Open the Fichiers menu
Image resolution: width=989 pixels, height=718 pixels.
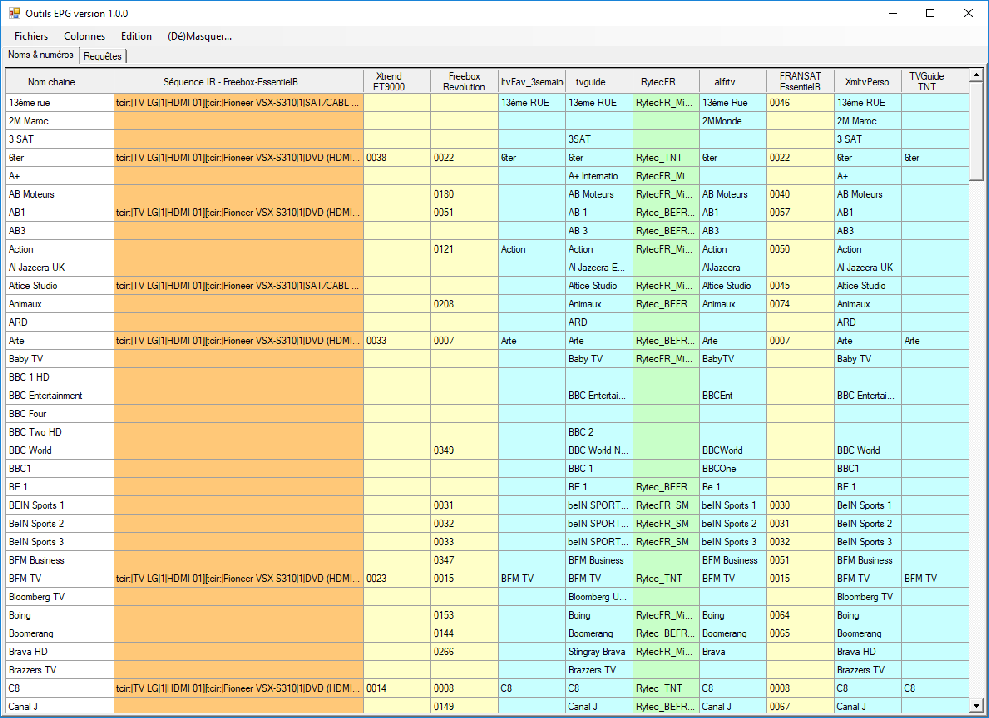point(31,37)
